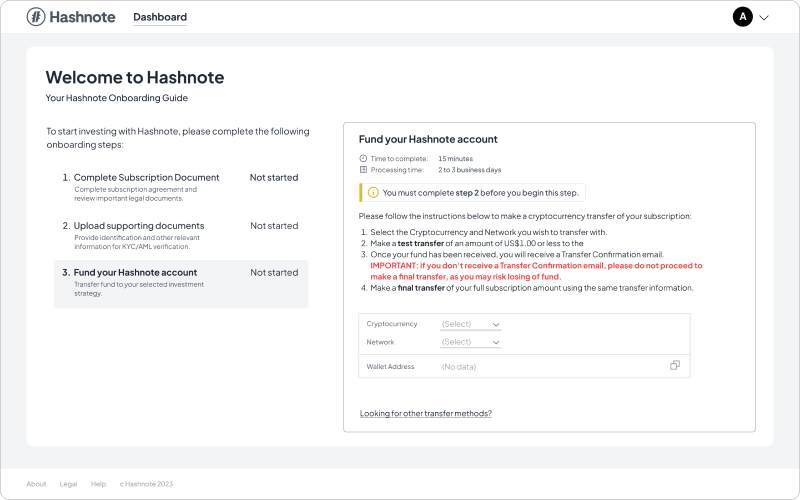Click the clock icon beside Time to complete
Screen dimensions: 800x500
click(363, 158)
